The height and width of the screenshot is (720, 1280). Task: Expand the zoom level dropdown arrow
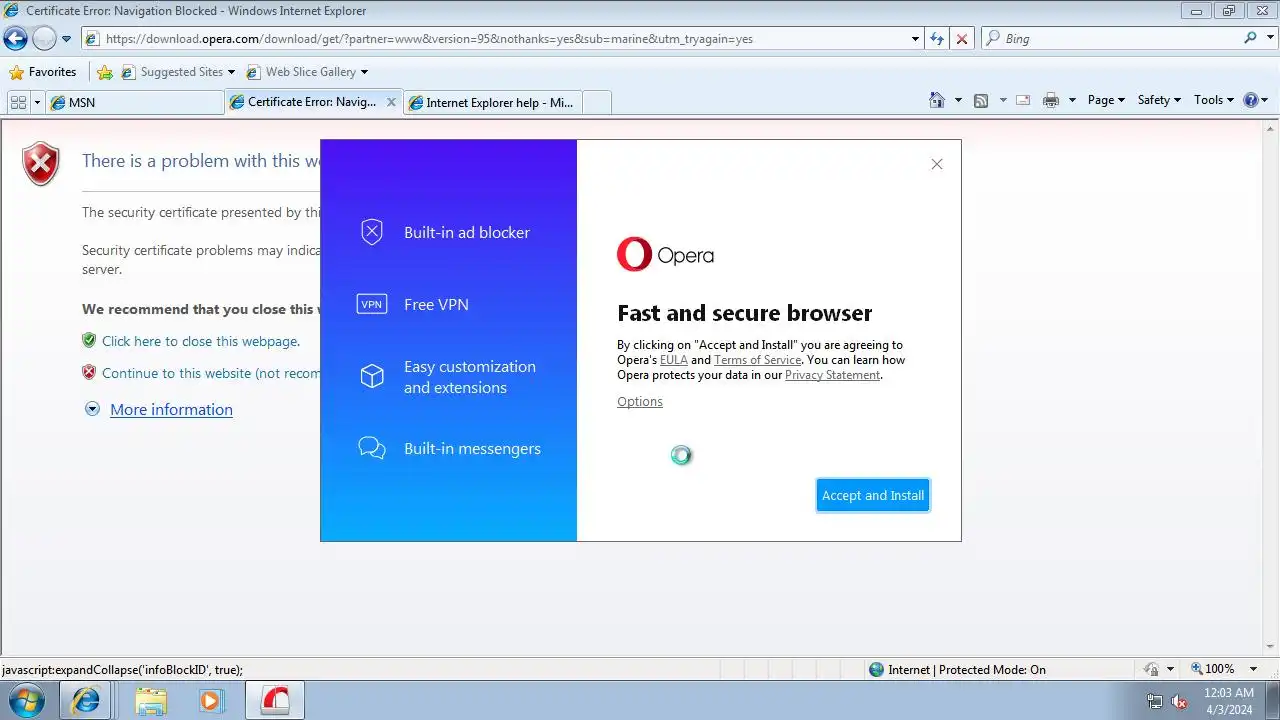[x=1253, y=669]
